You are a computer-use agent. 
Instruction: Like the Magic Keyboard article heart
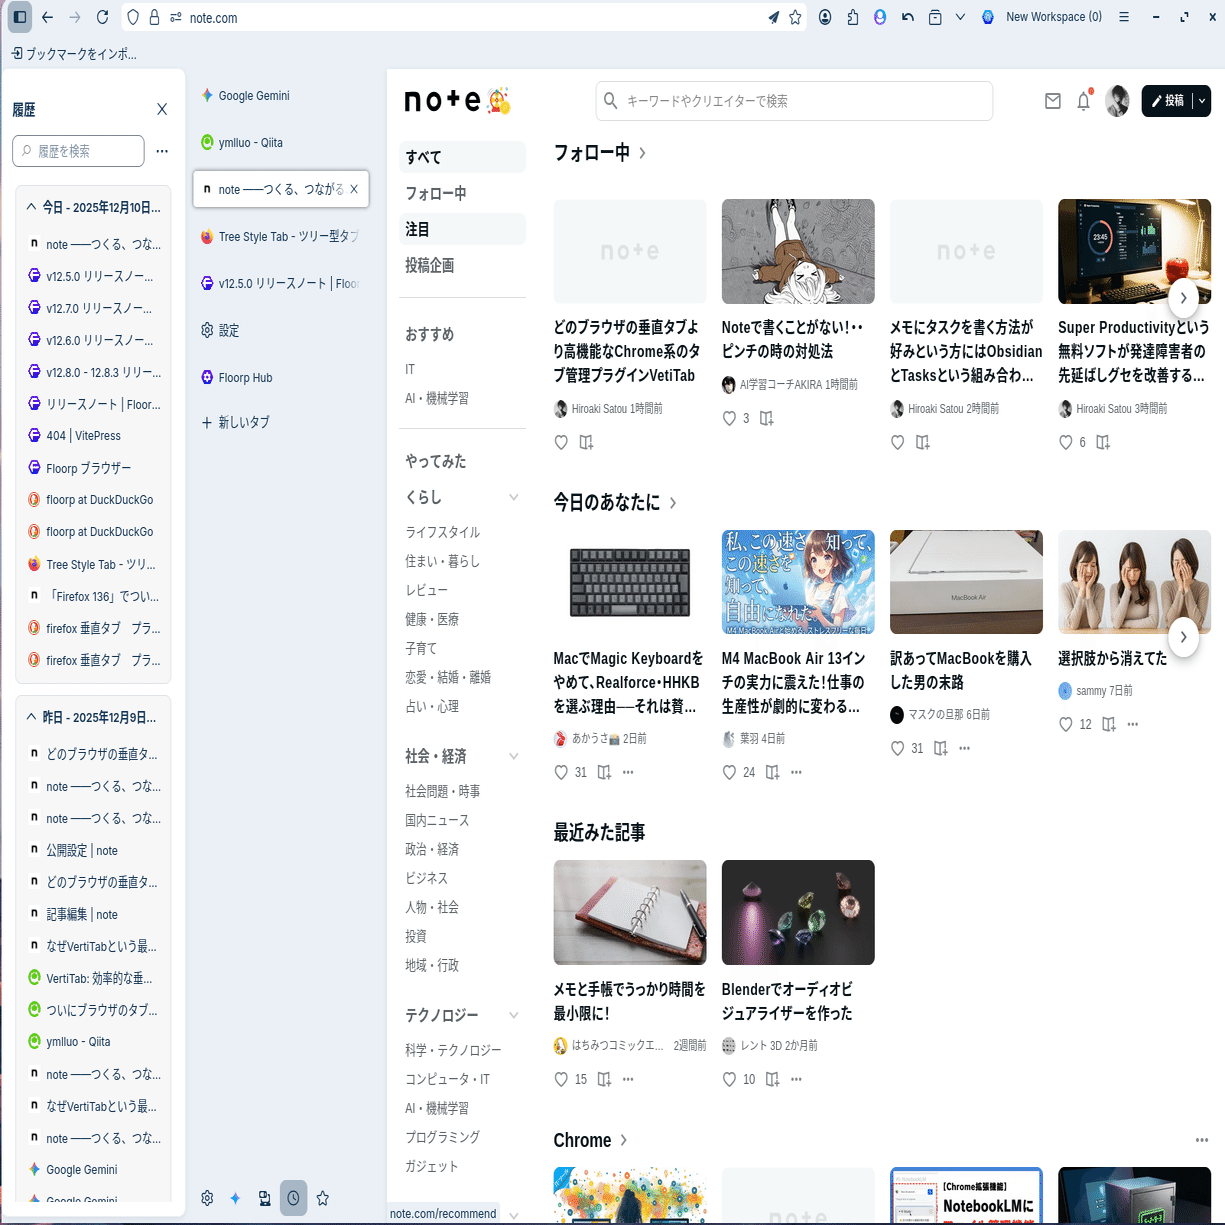(x=561, y=772)
